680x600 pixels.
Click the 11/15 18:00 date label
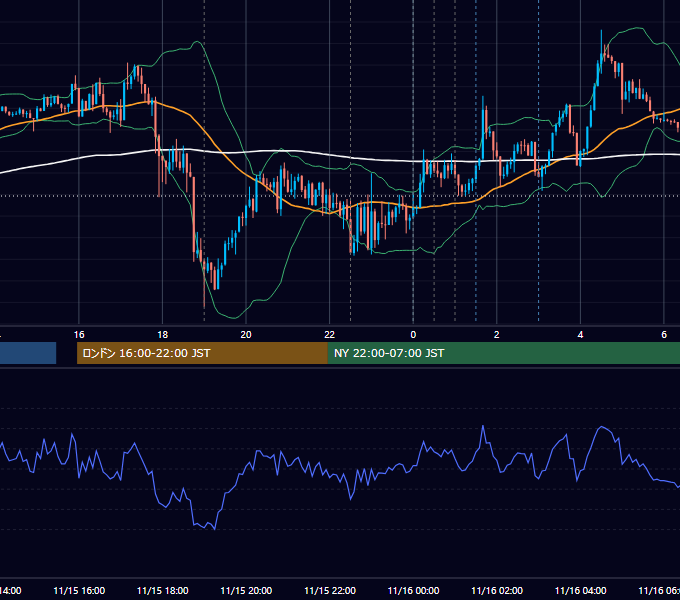(x=163, y=591)
